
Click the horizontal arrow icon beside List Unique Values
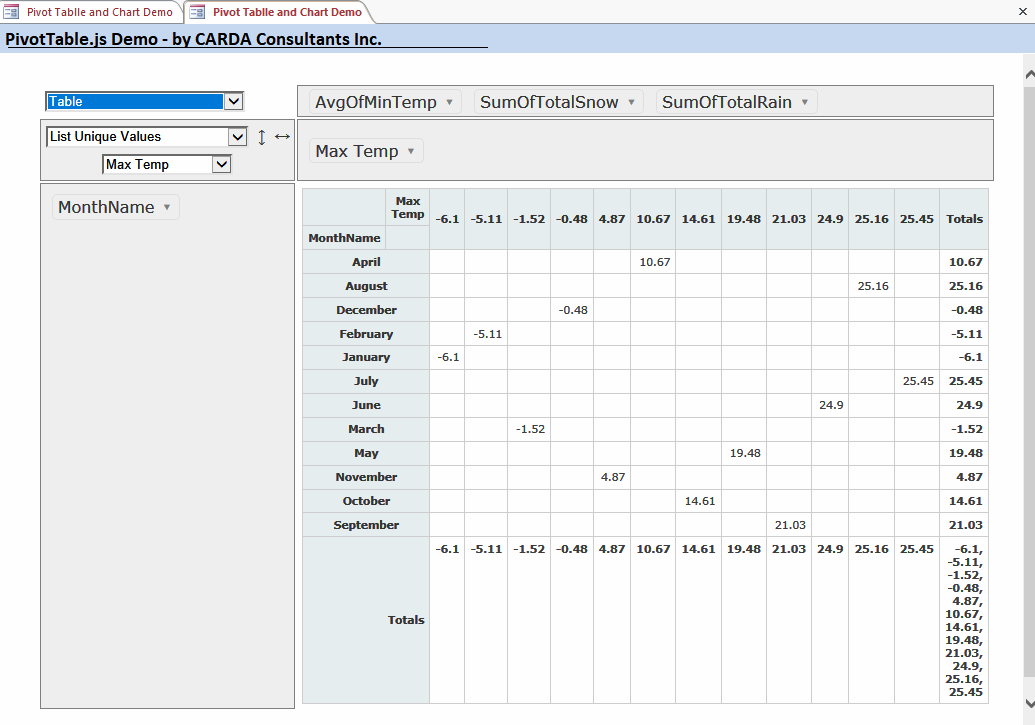point(281,137)
